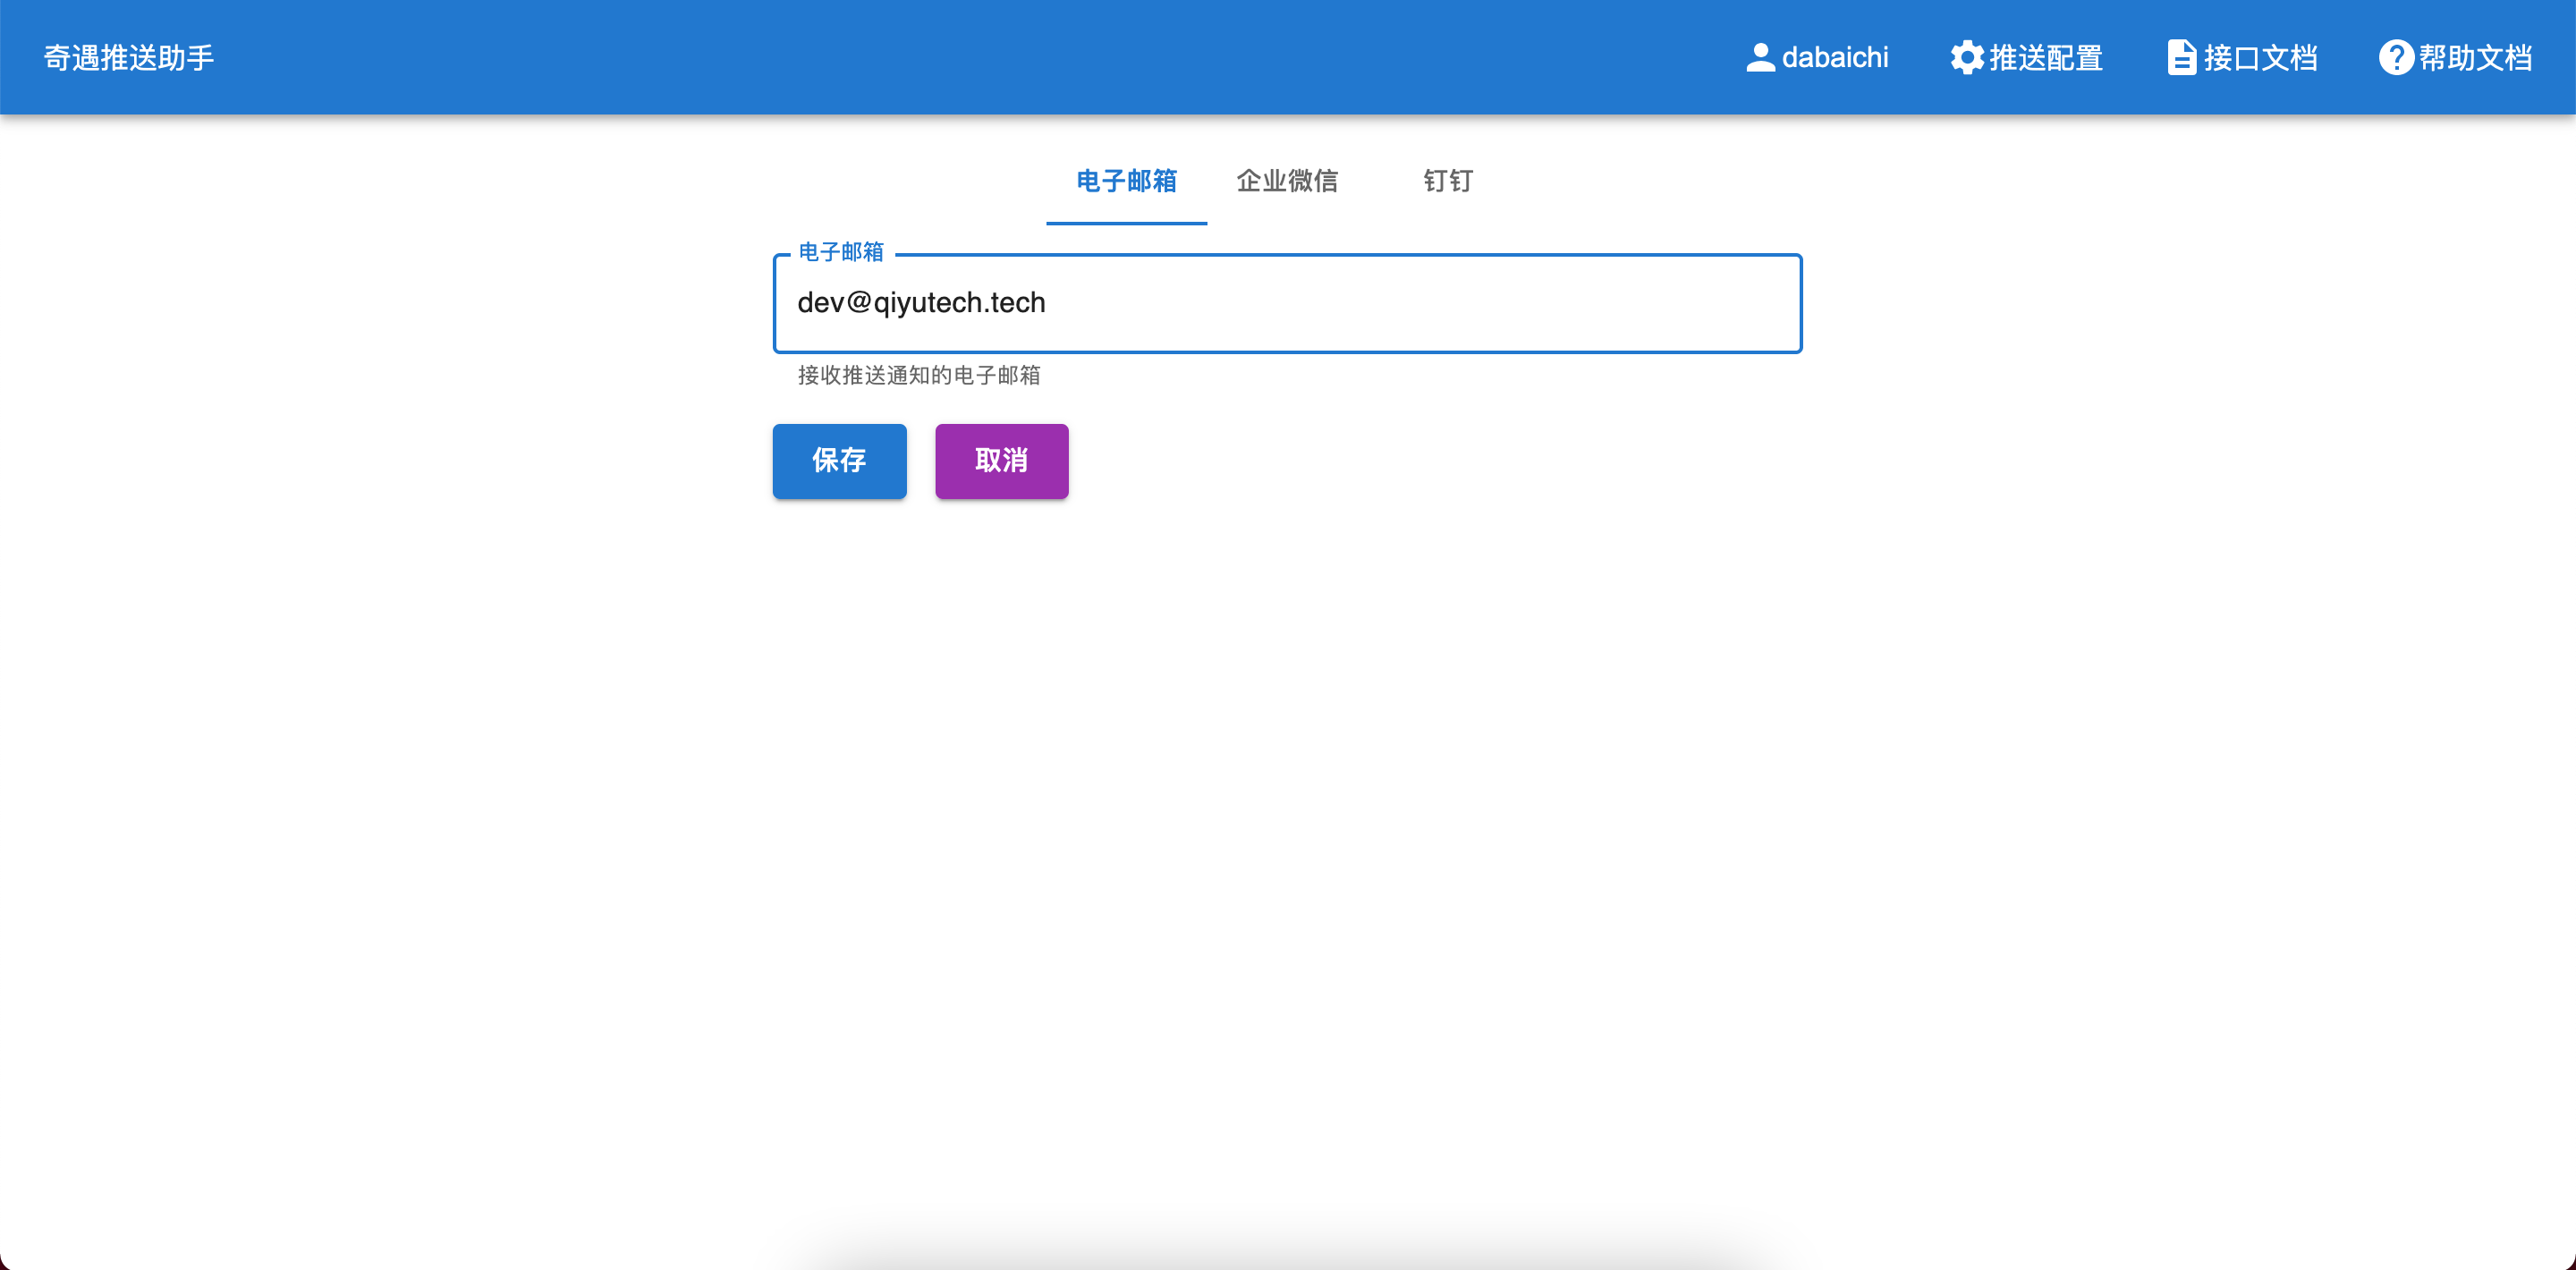
Task: Click the 保存 save button
Action: pos(839,461)
